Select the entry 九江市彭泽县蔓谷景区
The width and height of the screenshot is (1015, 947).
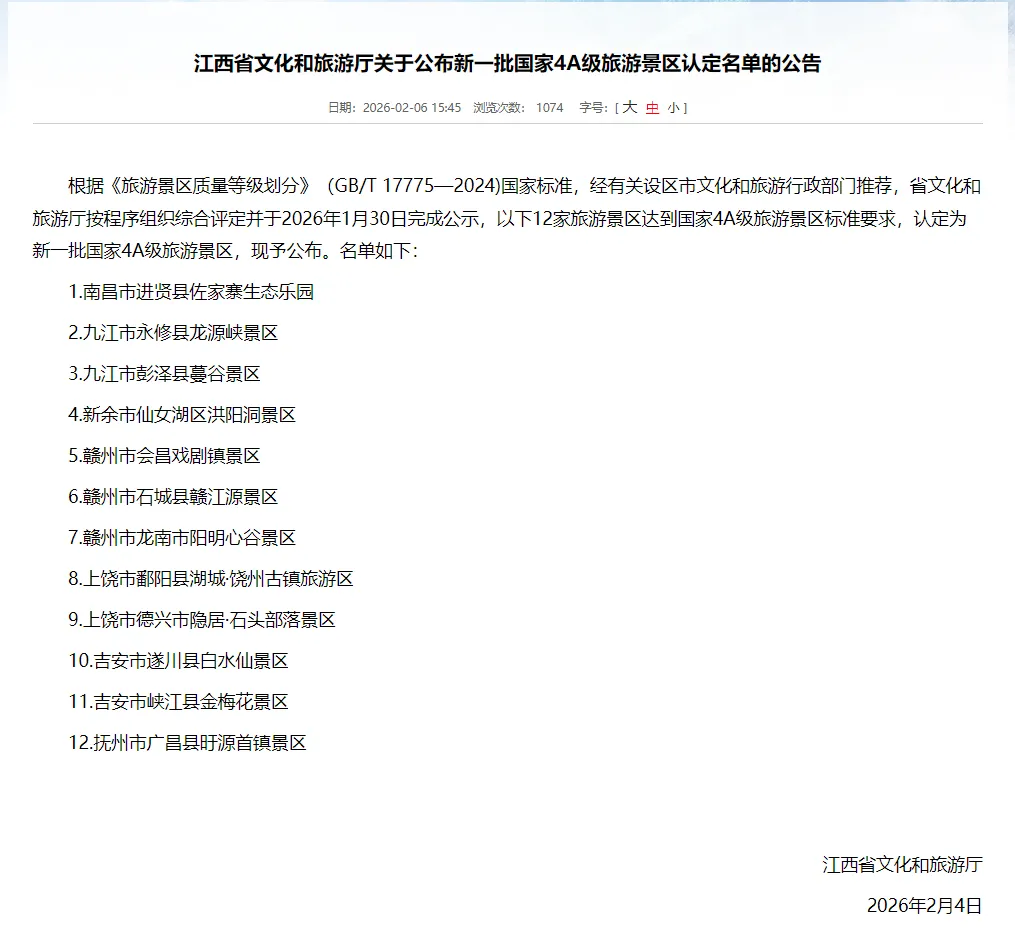click(167, 374)
